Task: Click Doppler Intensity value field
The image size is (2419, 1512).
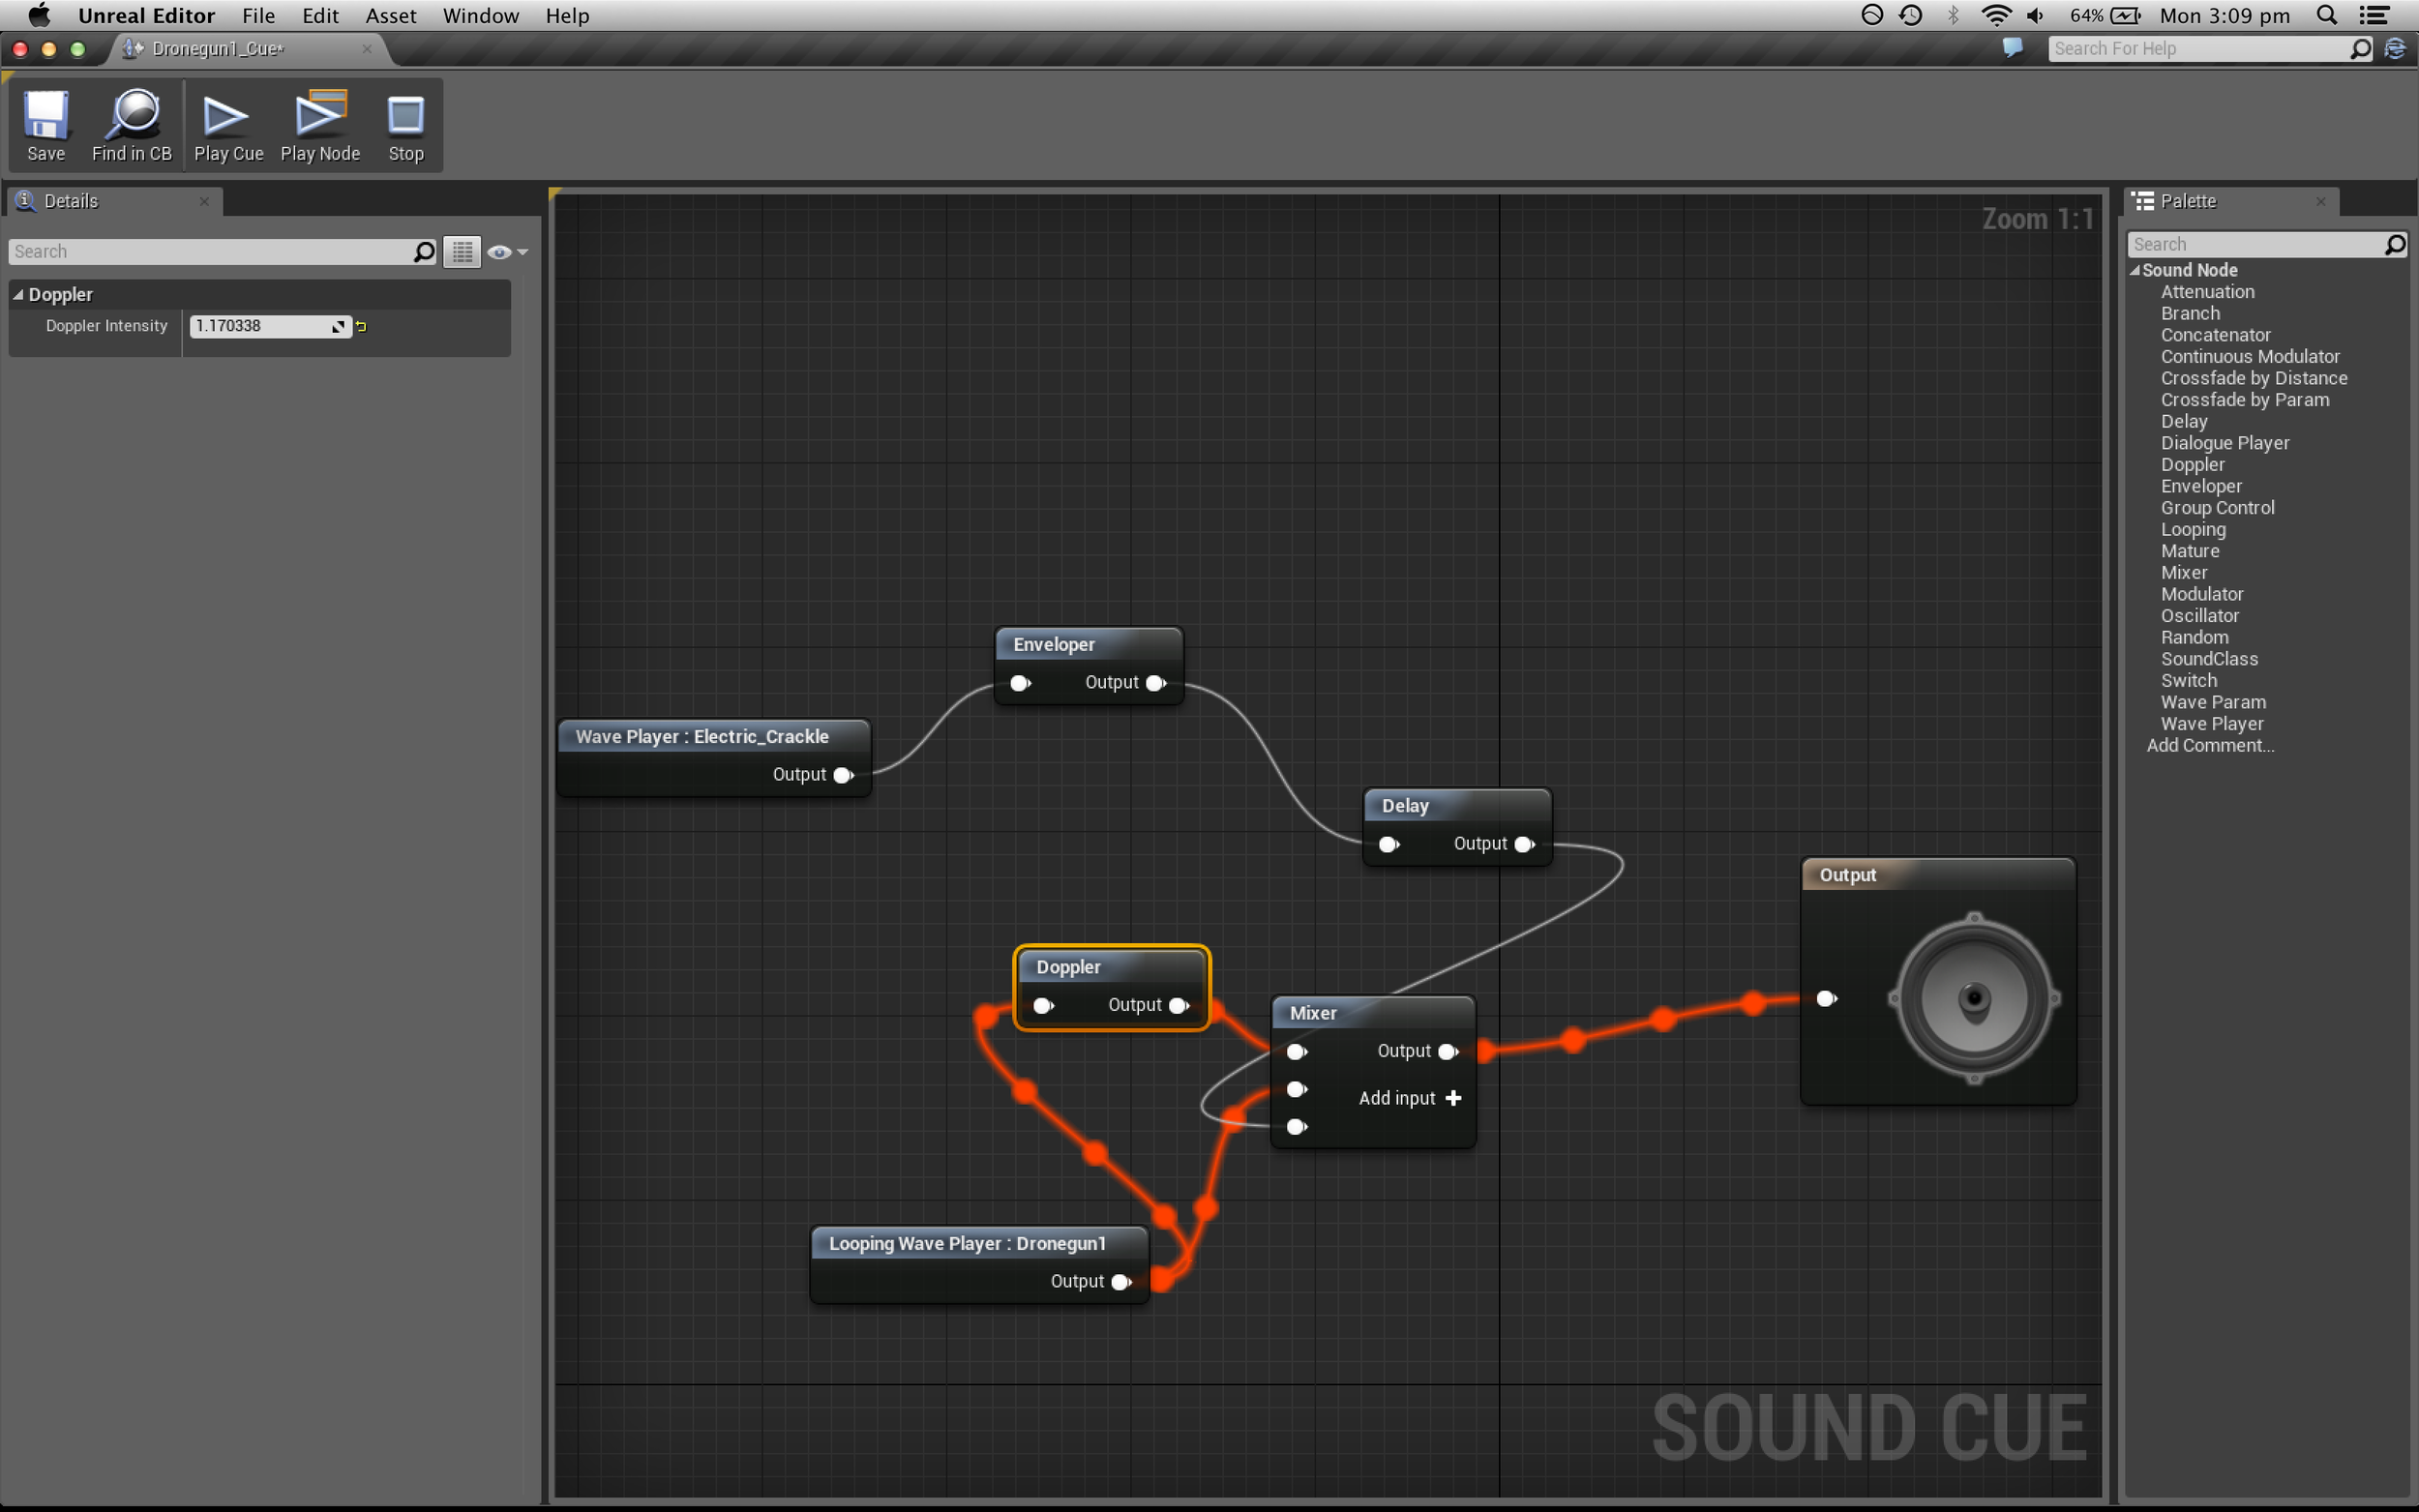Action: click(264, 326)
